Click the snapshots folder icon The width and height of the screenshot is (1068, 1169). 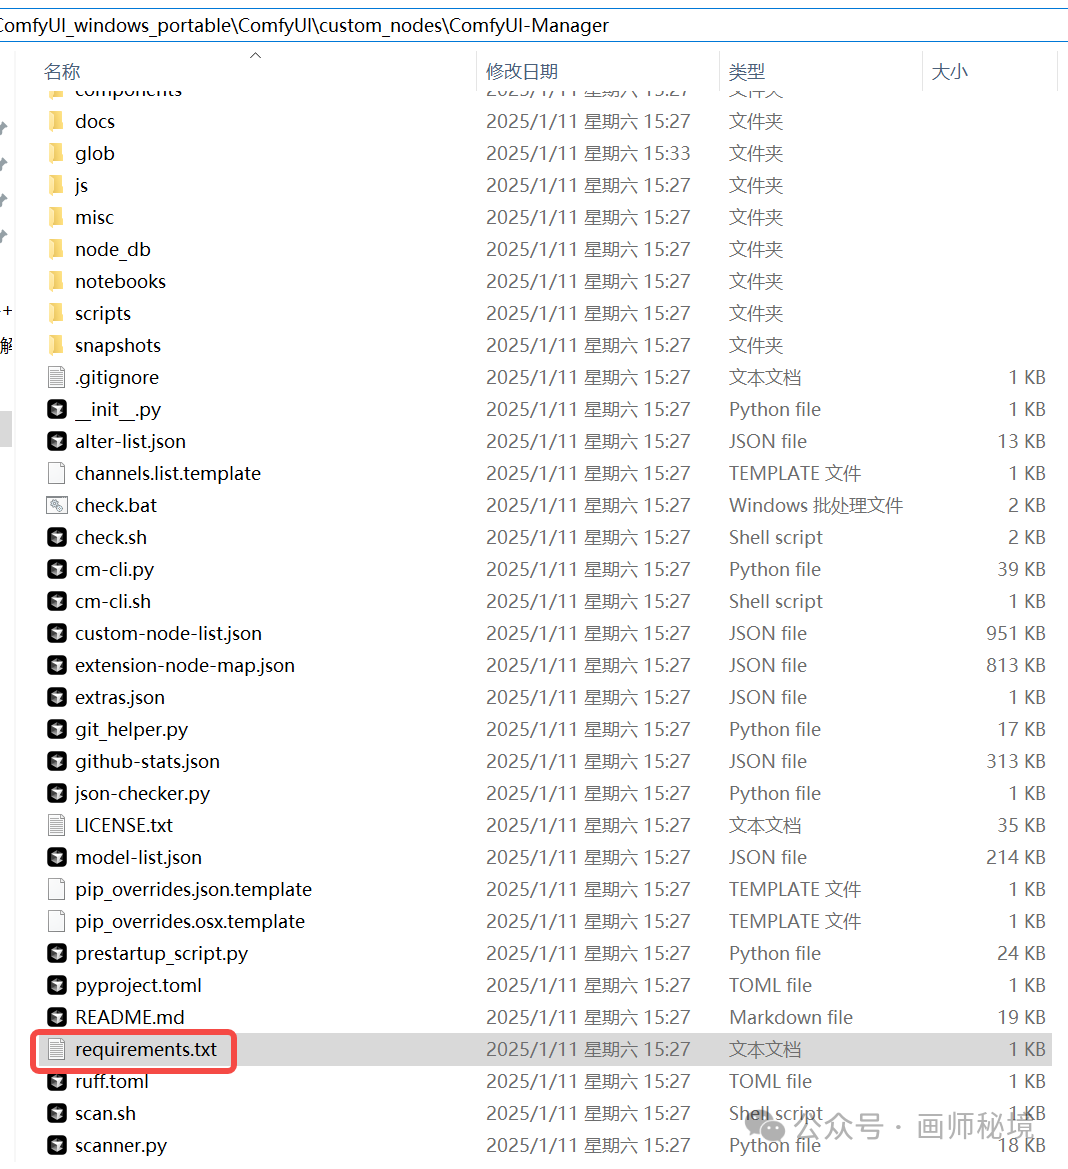coord(57,345)
